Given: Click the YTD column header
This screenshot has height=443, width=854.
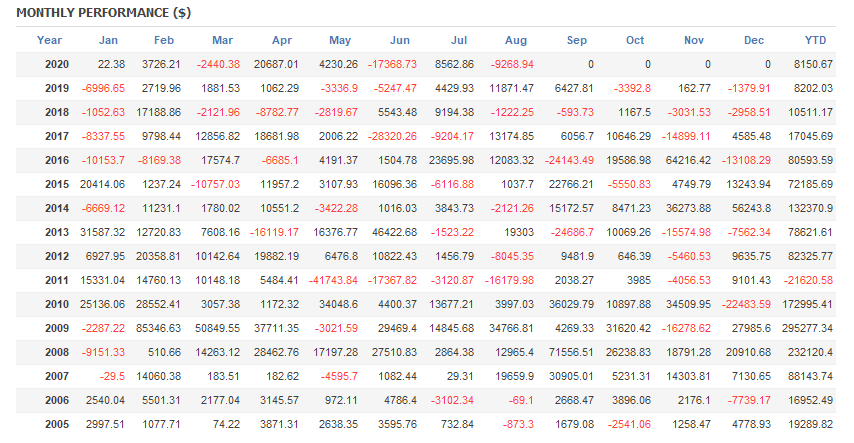Looking at the screenshot, I should (x=815, y=40).
